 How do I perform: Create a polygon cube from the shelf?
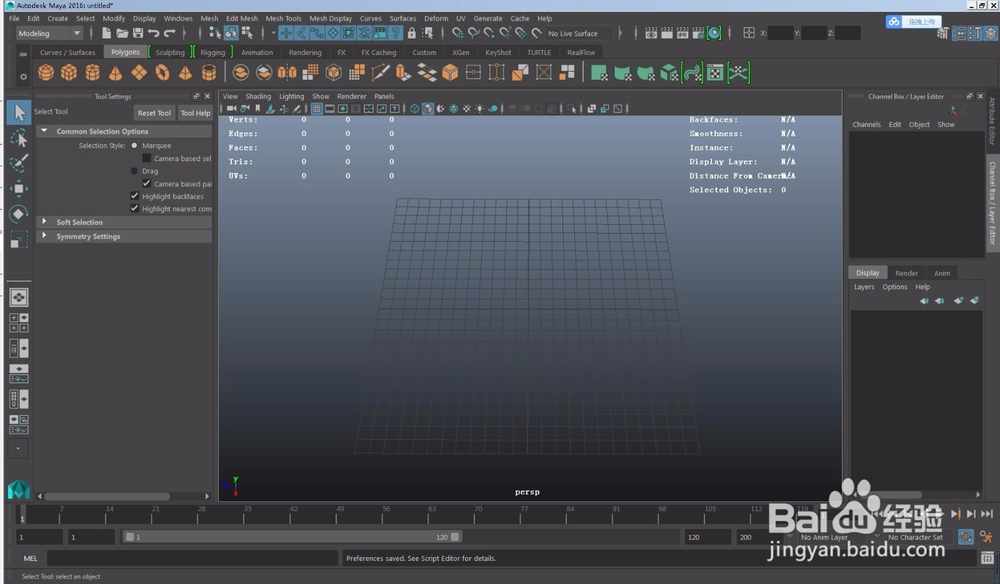(69, 73)
